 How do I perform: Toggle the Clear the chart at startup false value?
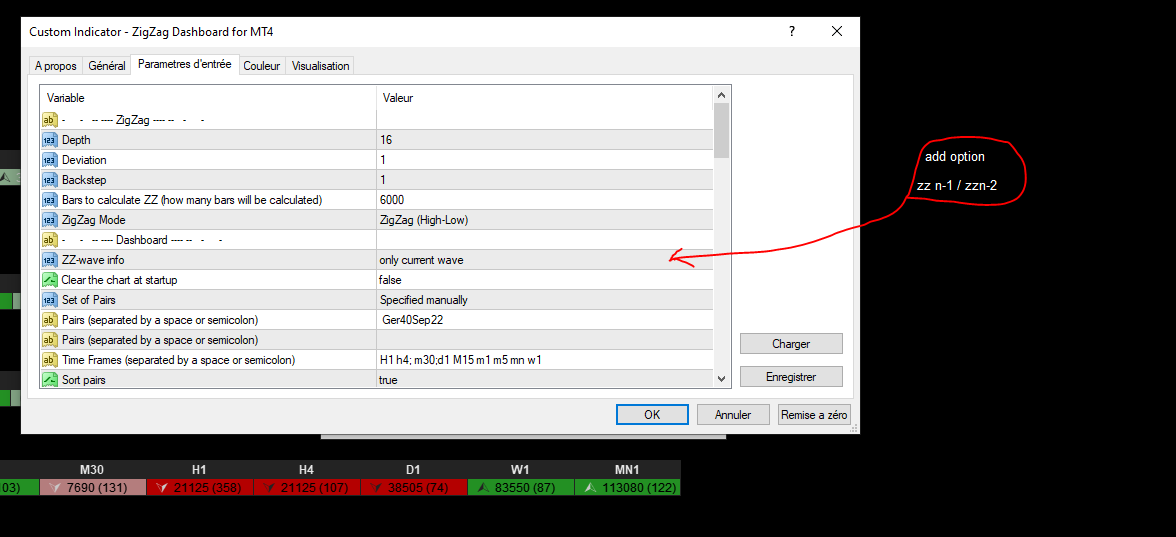tap(544, 280)
